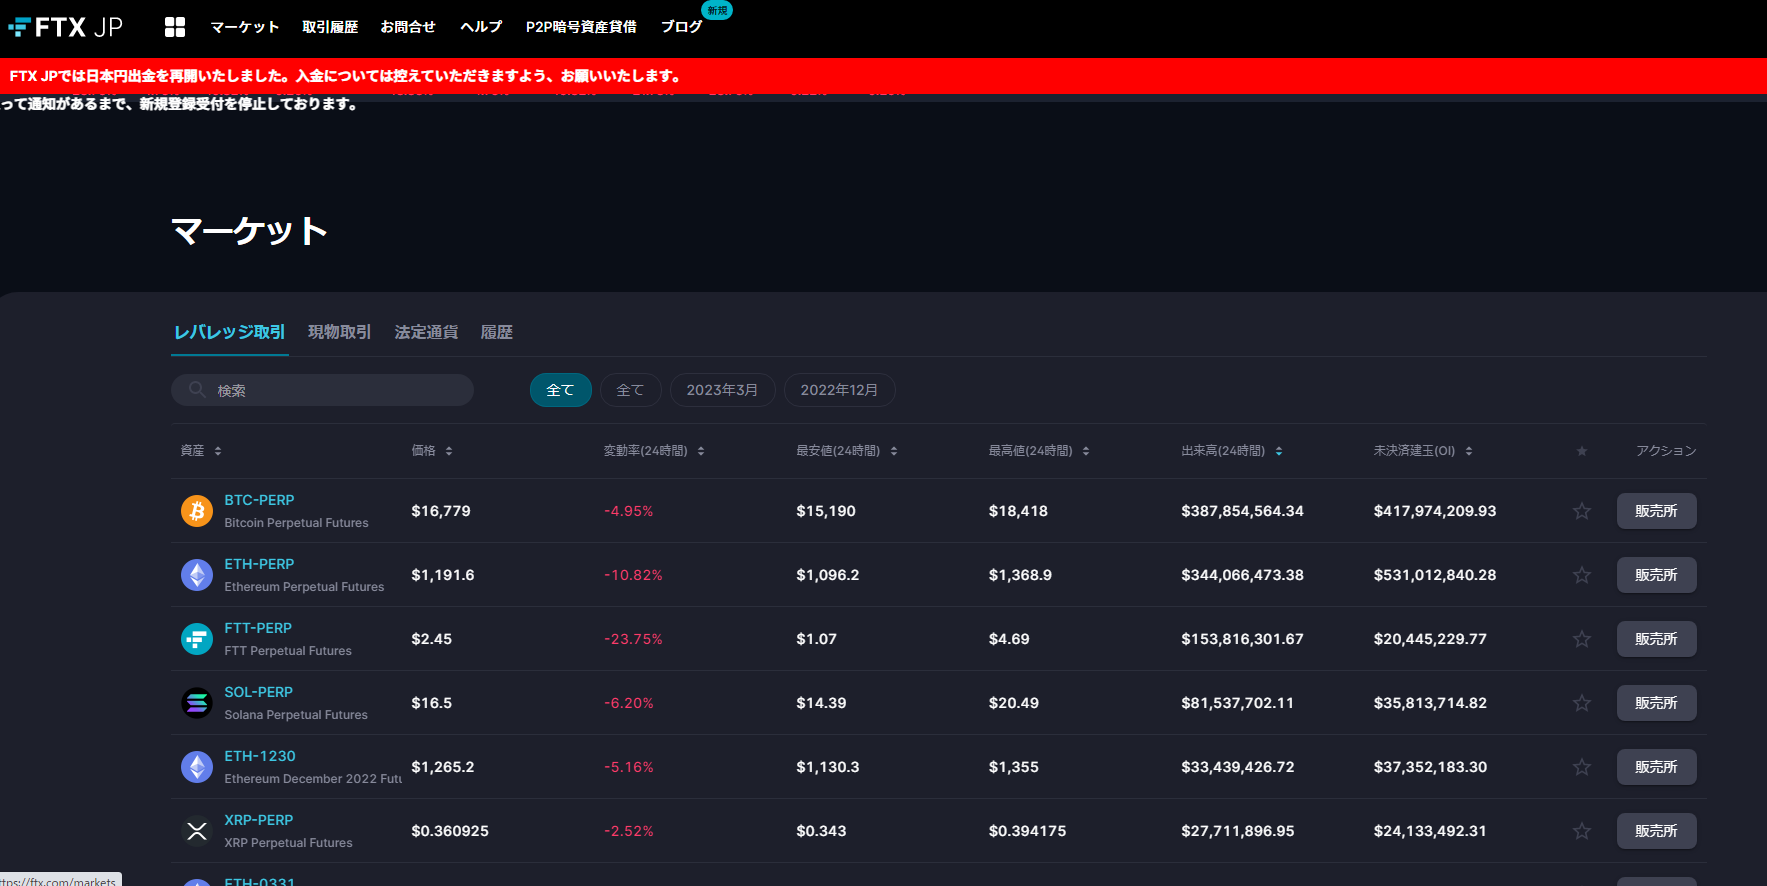
Task: Sort by 価格 column arrows
Action: 449,451
